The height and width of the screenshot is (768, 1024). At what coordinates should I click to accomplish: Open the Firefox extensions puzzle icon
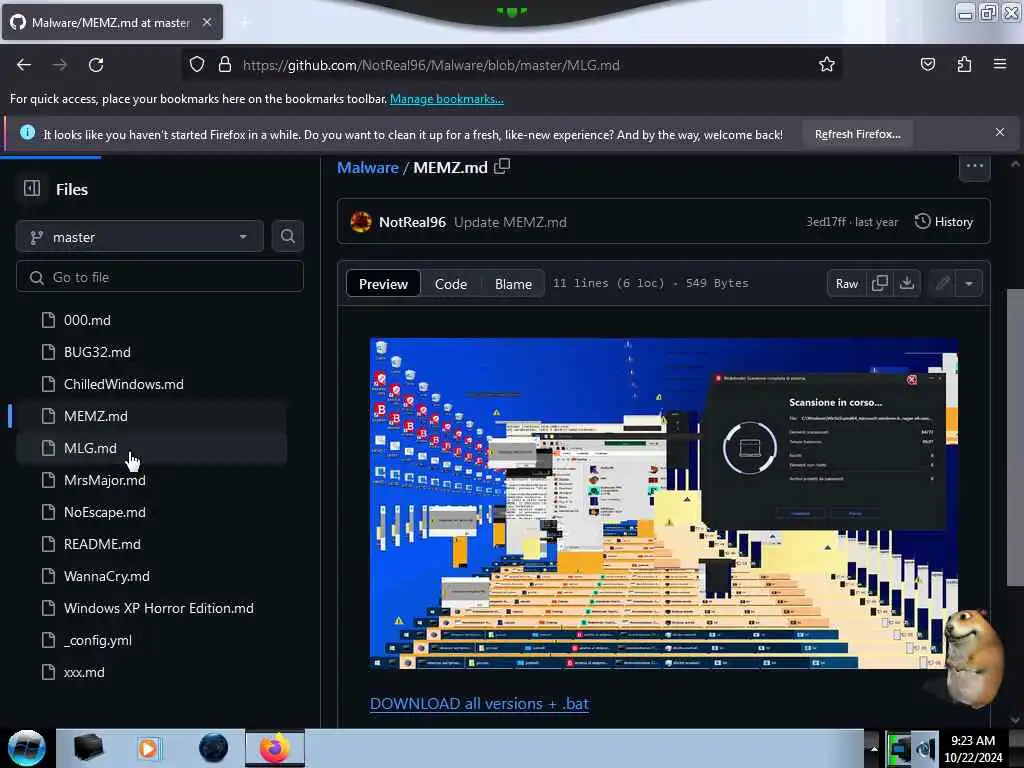[x=964, y=65]
